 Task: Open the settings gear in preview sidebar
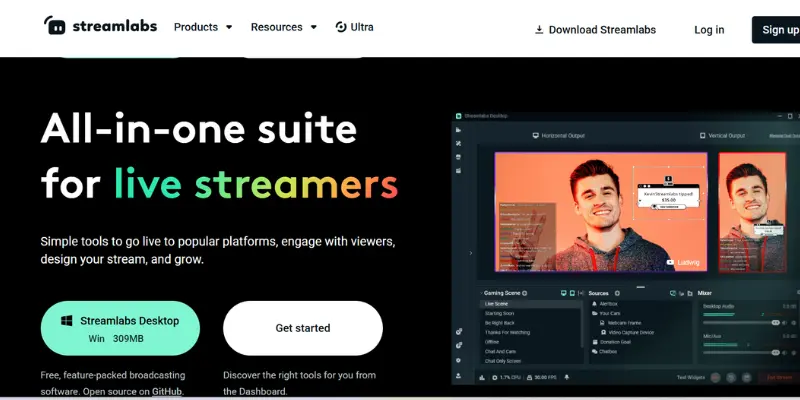459,360
